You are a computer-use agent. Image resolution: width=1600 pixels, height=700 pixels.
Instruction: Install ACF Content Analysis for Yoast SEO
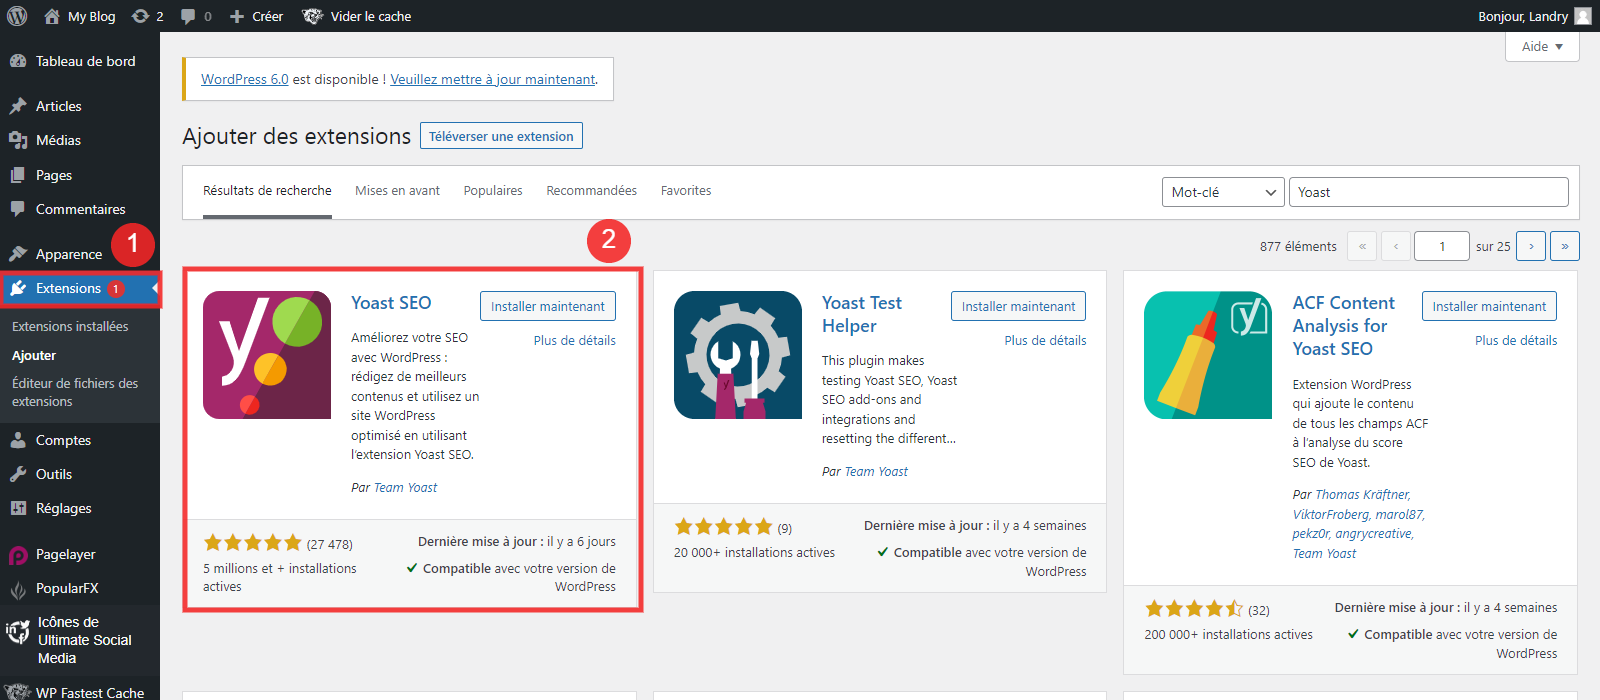point(1489,306)
